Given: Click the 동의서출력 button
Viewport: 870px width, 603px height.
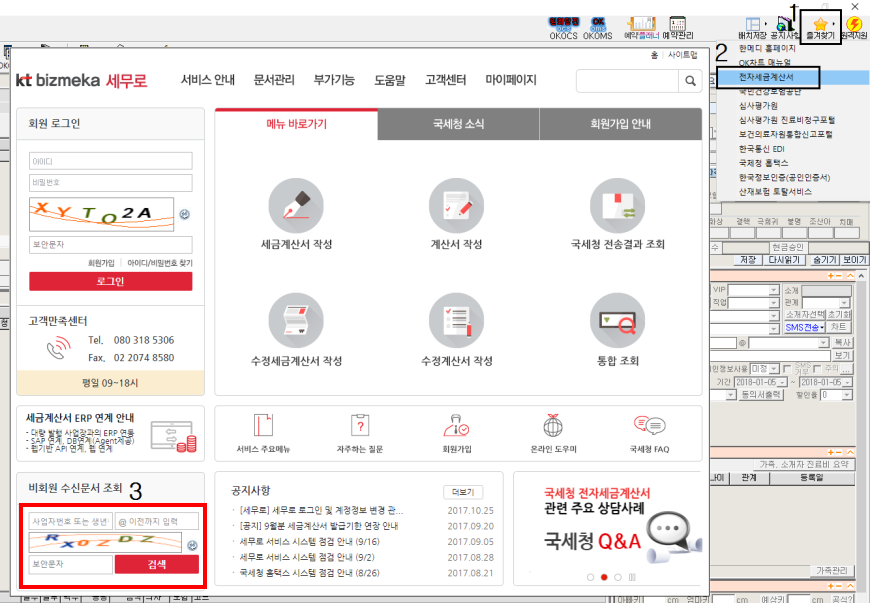Looking at the screenshot, I should (x=761, y=394).
